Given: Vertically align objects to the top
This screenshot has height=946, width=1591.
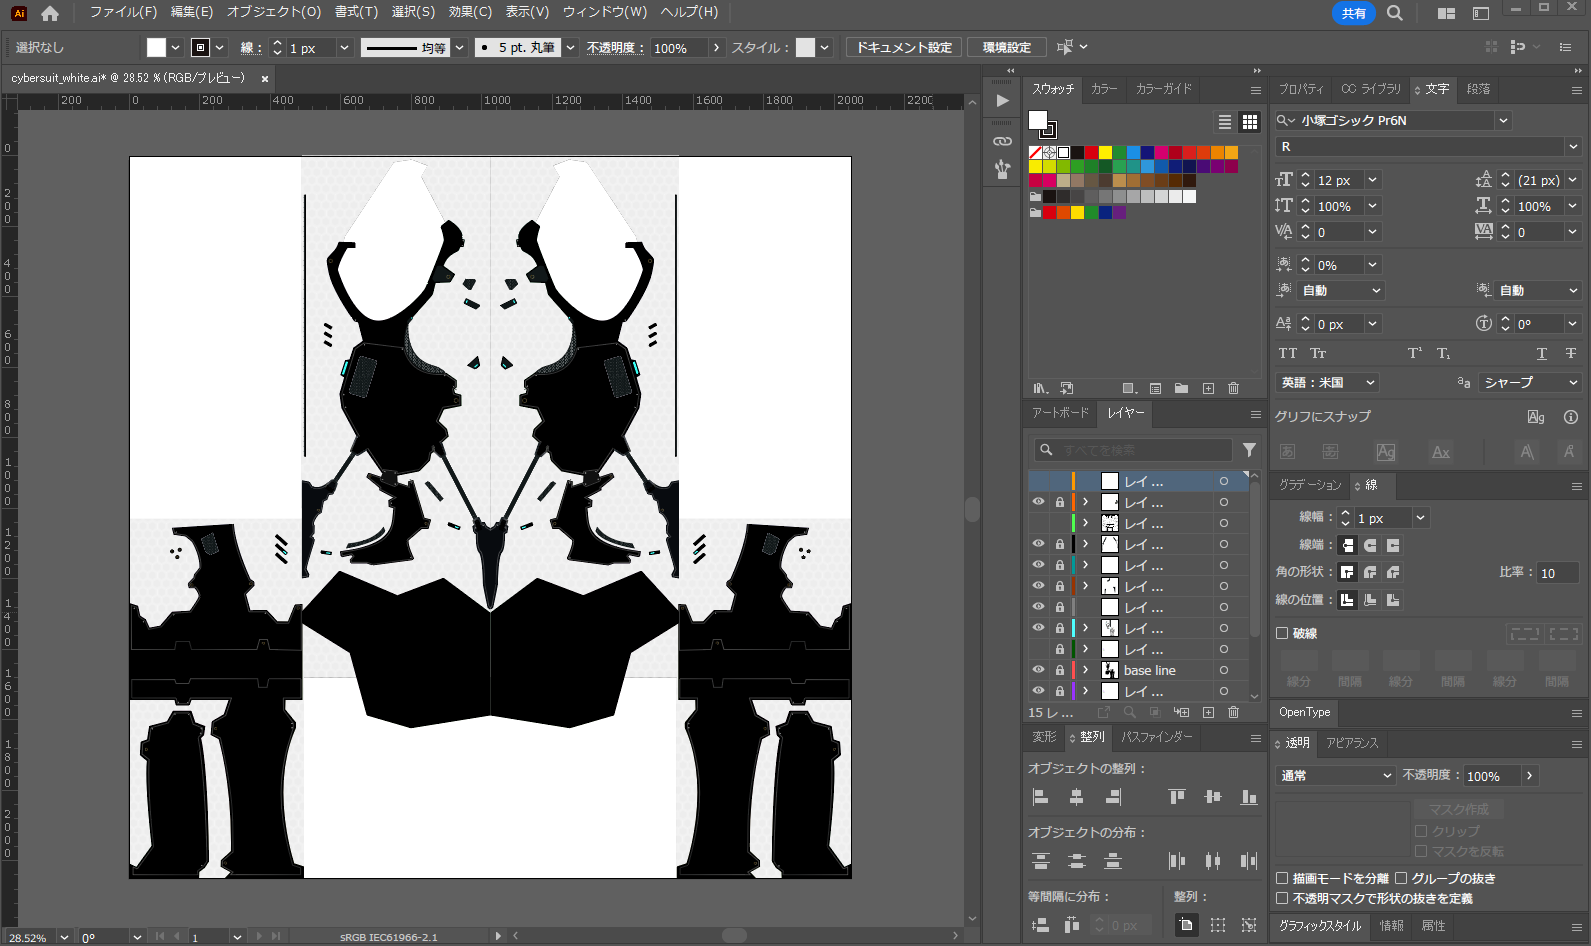Looking at the screenshot, I should pyautogui.click(x=1177, y=797).
